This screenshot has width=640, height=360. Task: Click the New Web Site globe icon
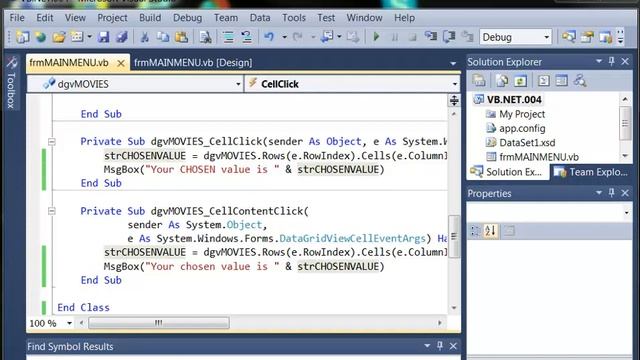(x=40, y=37)
